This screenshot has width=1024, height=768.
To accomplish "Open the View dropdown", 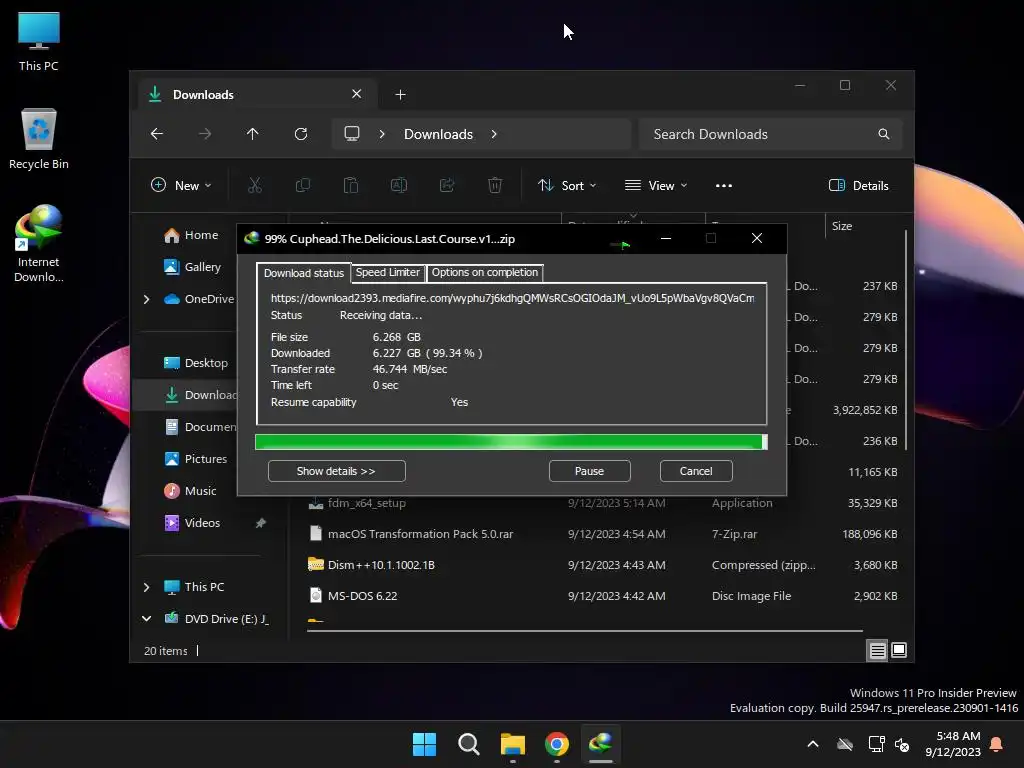I will point(656,185).
